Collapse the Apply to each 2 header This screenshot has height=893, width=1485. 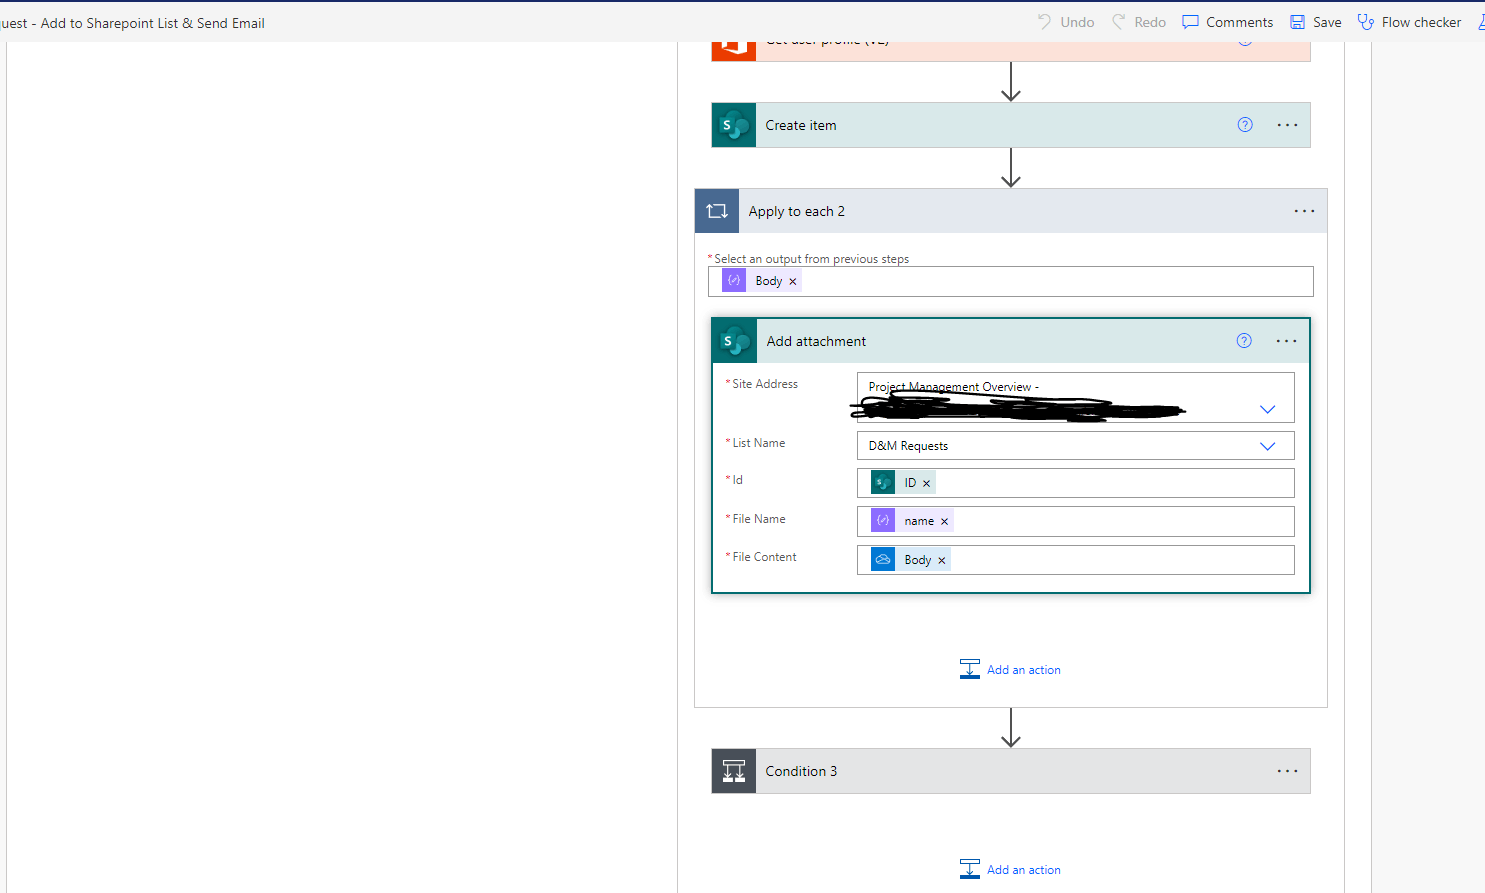(1011, 211)
